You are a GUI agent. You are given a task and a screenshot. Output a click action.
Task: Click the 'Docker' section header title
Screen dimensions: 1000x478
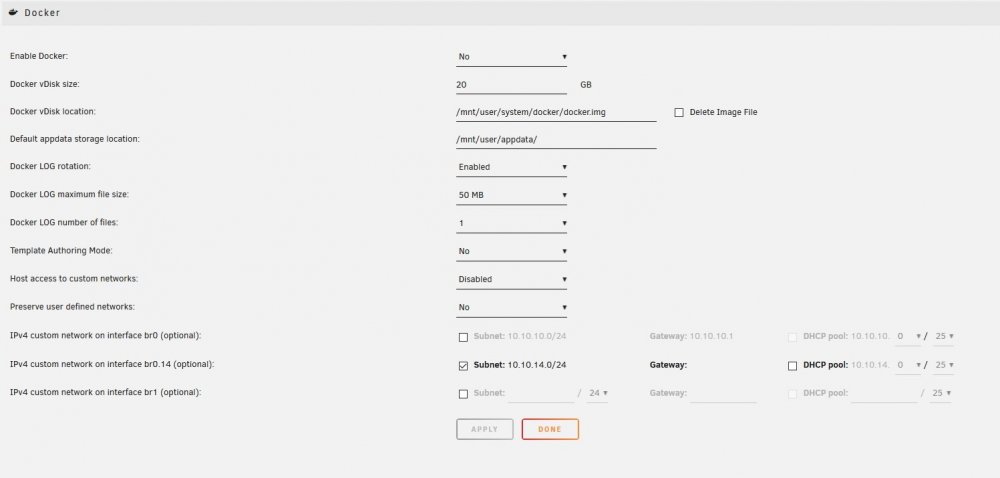[42, 13]
